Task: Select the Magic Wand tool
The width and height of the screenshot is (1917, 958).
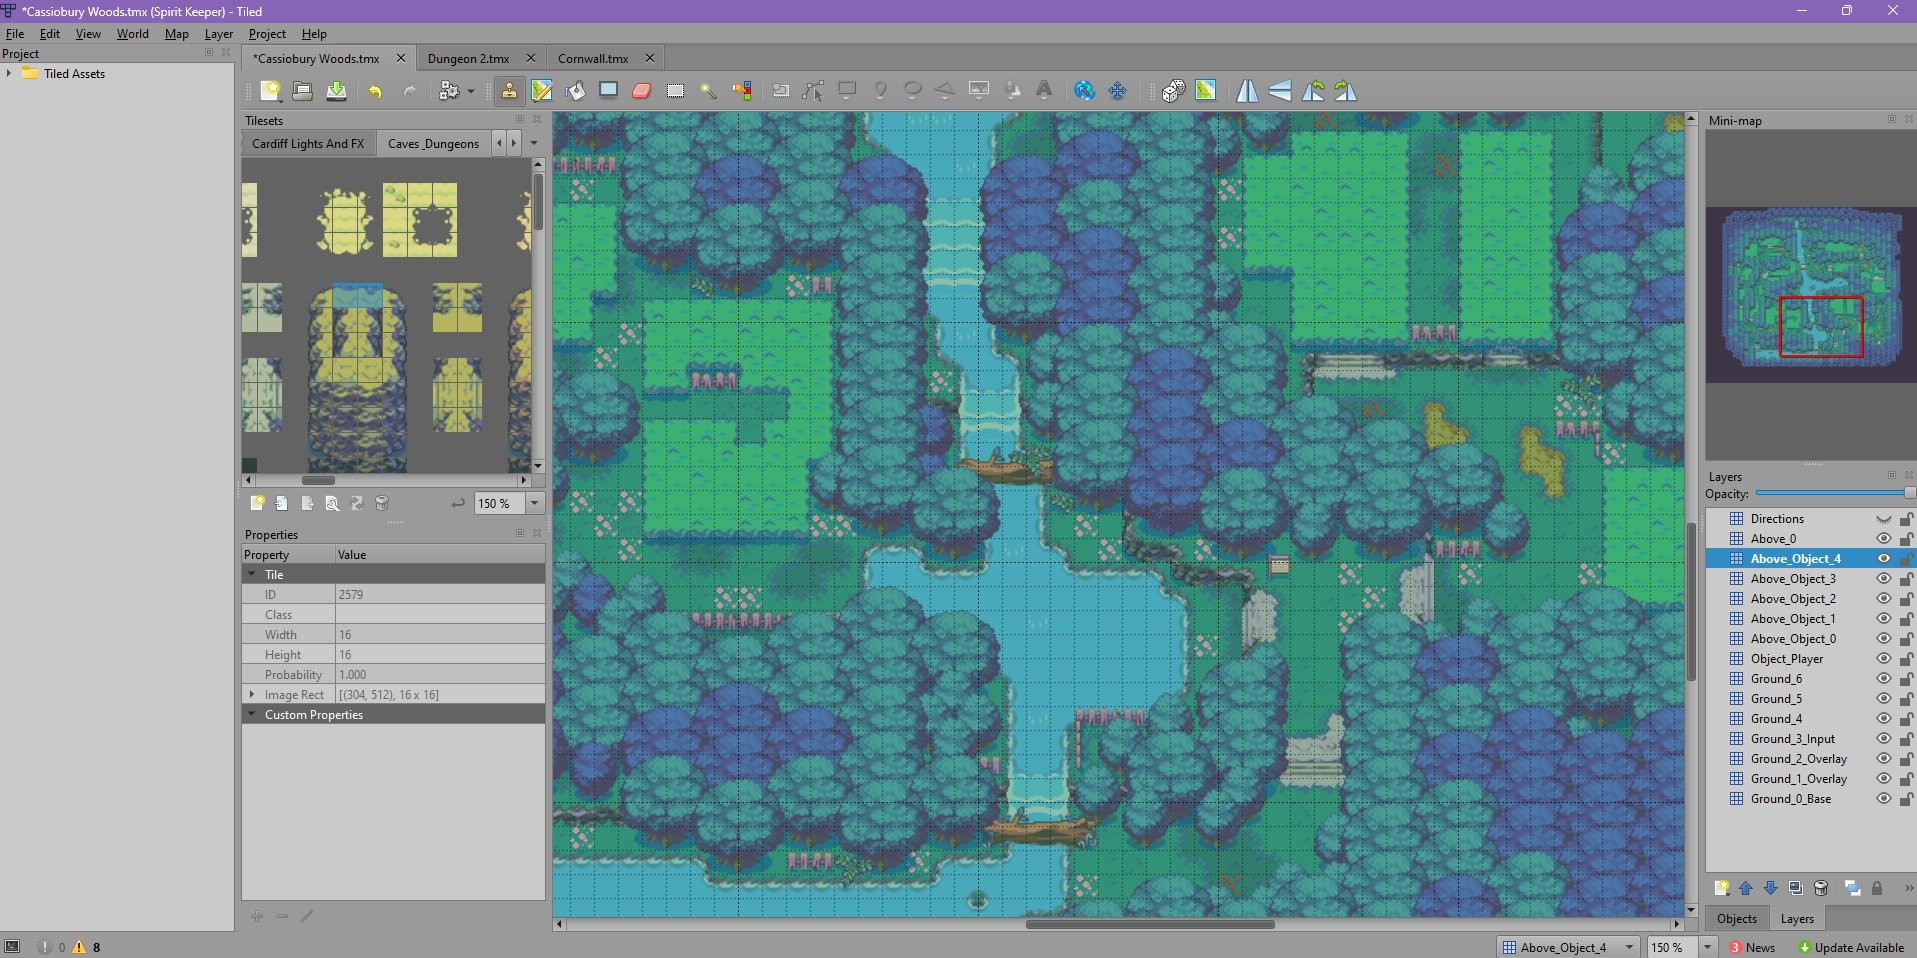Action: click(708, 91)
